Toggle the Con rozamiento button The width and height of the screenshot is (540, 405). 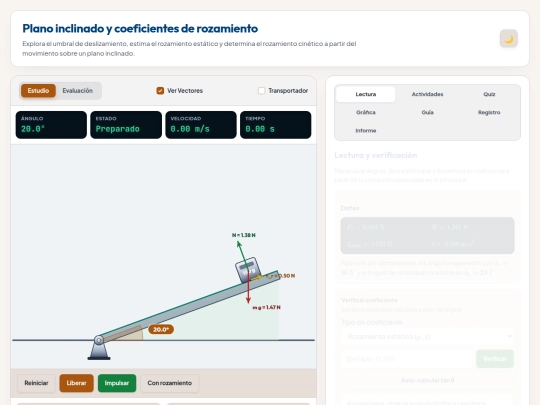click(169, 383)
